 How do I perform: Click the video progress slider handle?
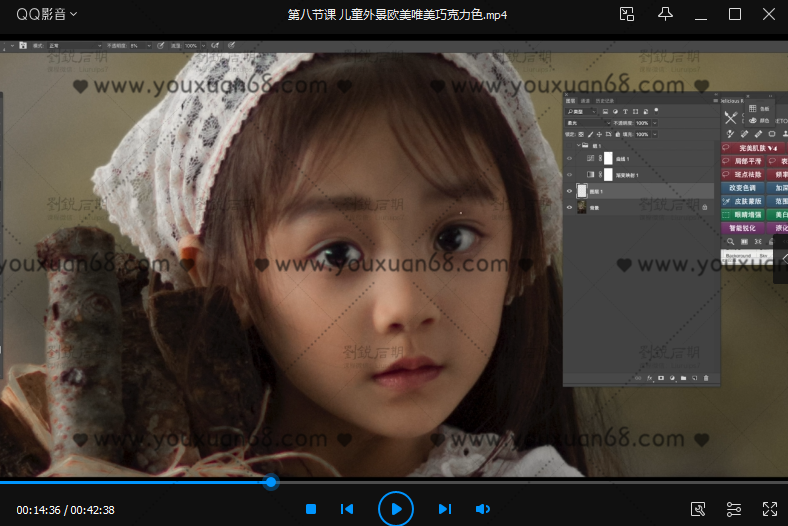tap(271, 482)
